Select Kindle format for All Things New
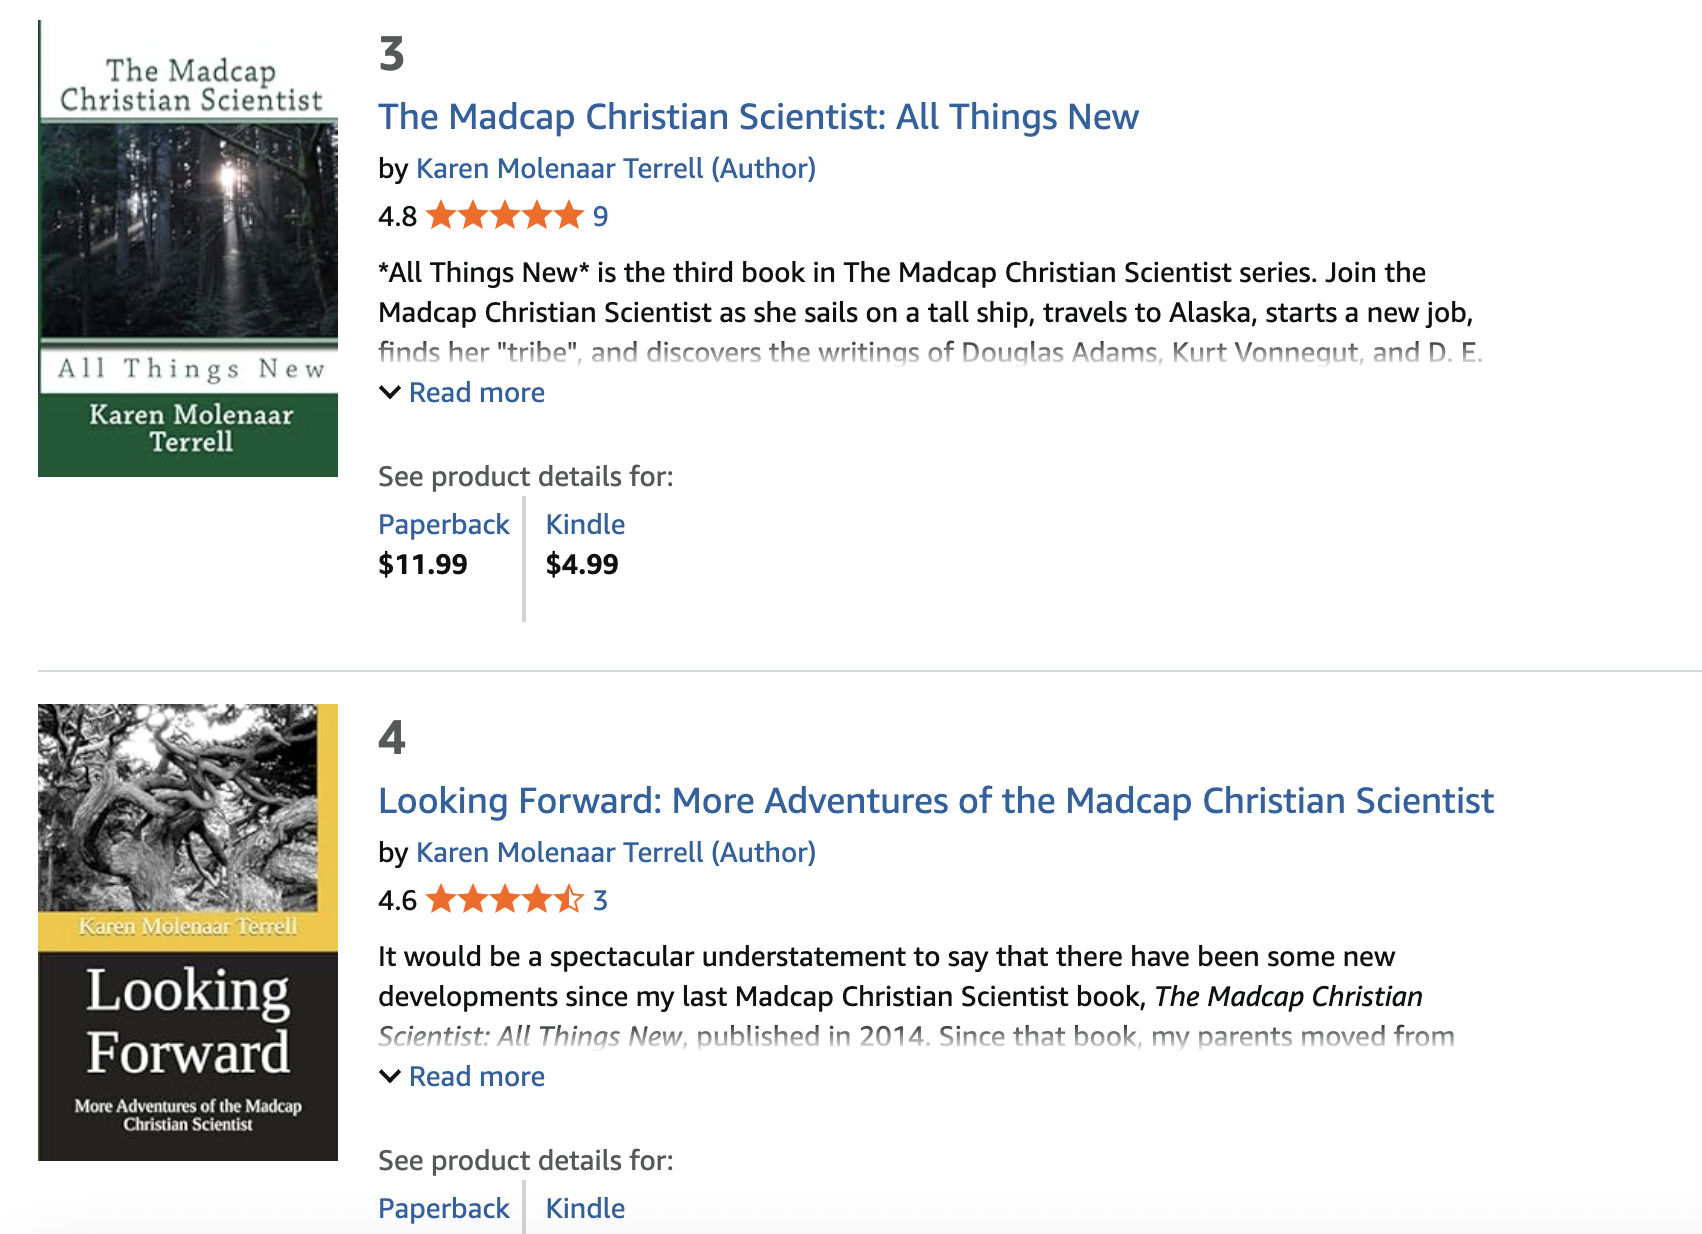Screen dimensions: 1702x1234 point(585,524)
